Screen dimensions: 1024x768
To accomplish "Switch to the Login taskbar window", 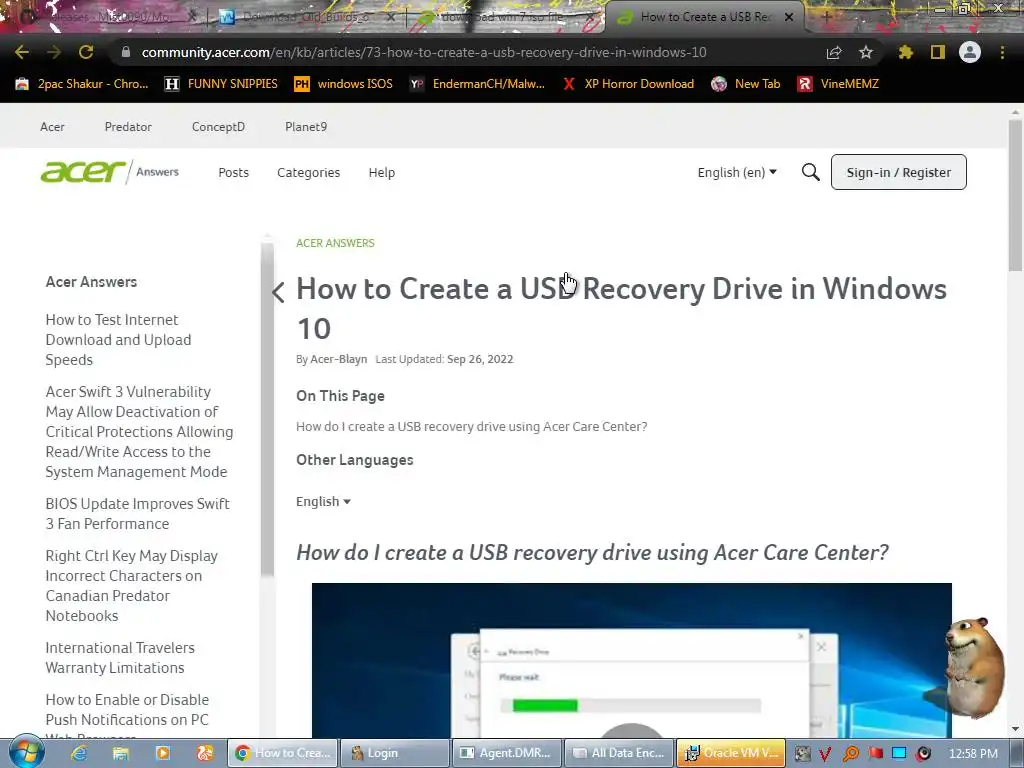I will 394,753.
